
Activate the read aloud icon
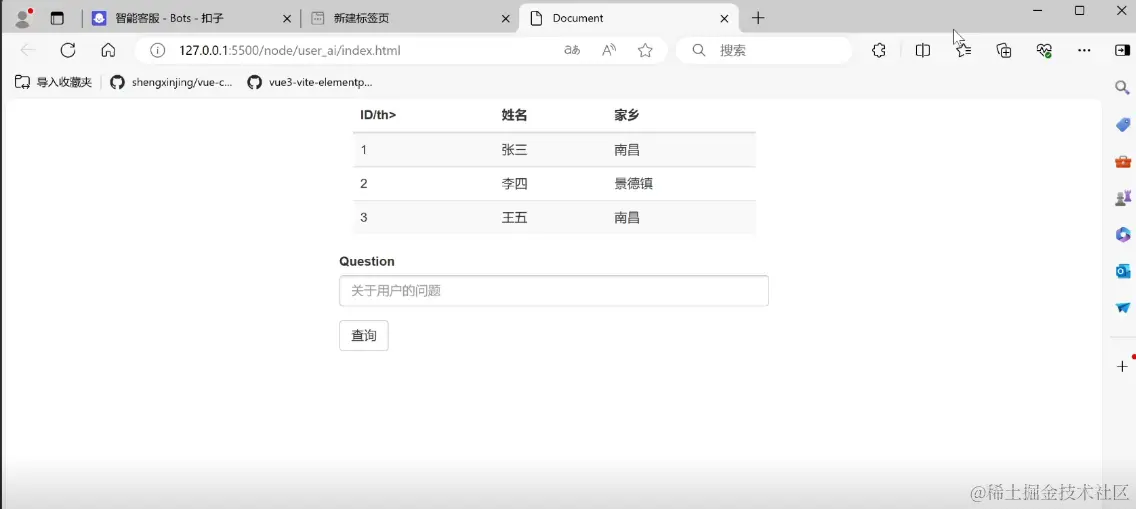pos(609,50)
